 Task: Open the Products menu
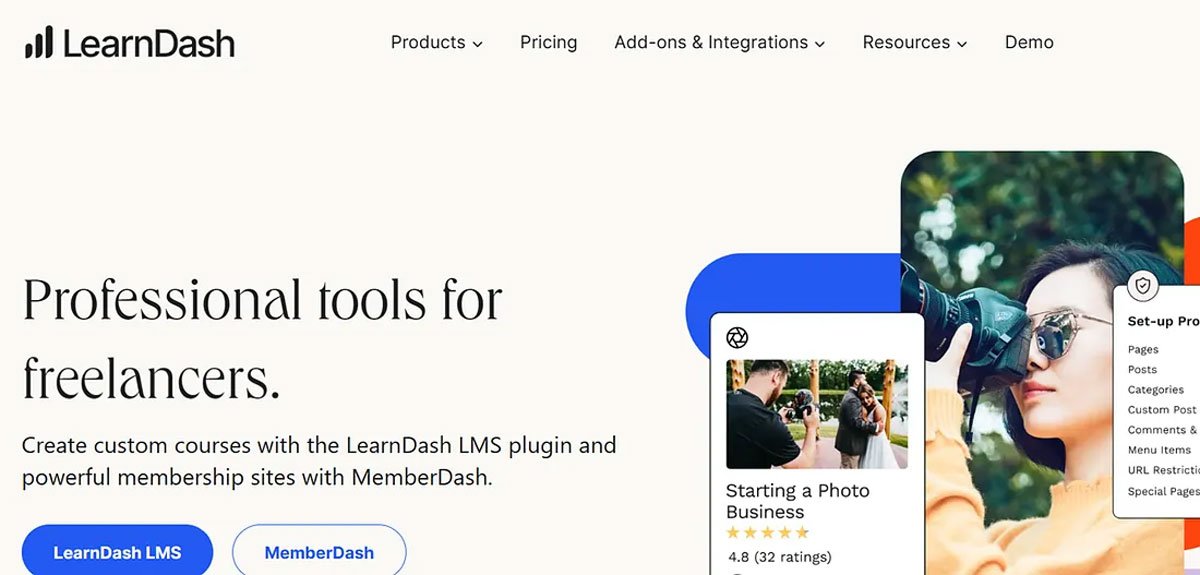pos(437,42)
